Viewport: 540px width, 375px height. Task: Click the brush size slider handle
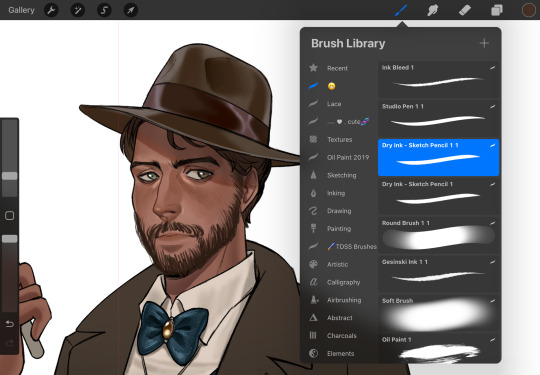10,176
